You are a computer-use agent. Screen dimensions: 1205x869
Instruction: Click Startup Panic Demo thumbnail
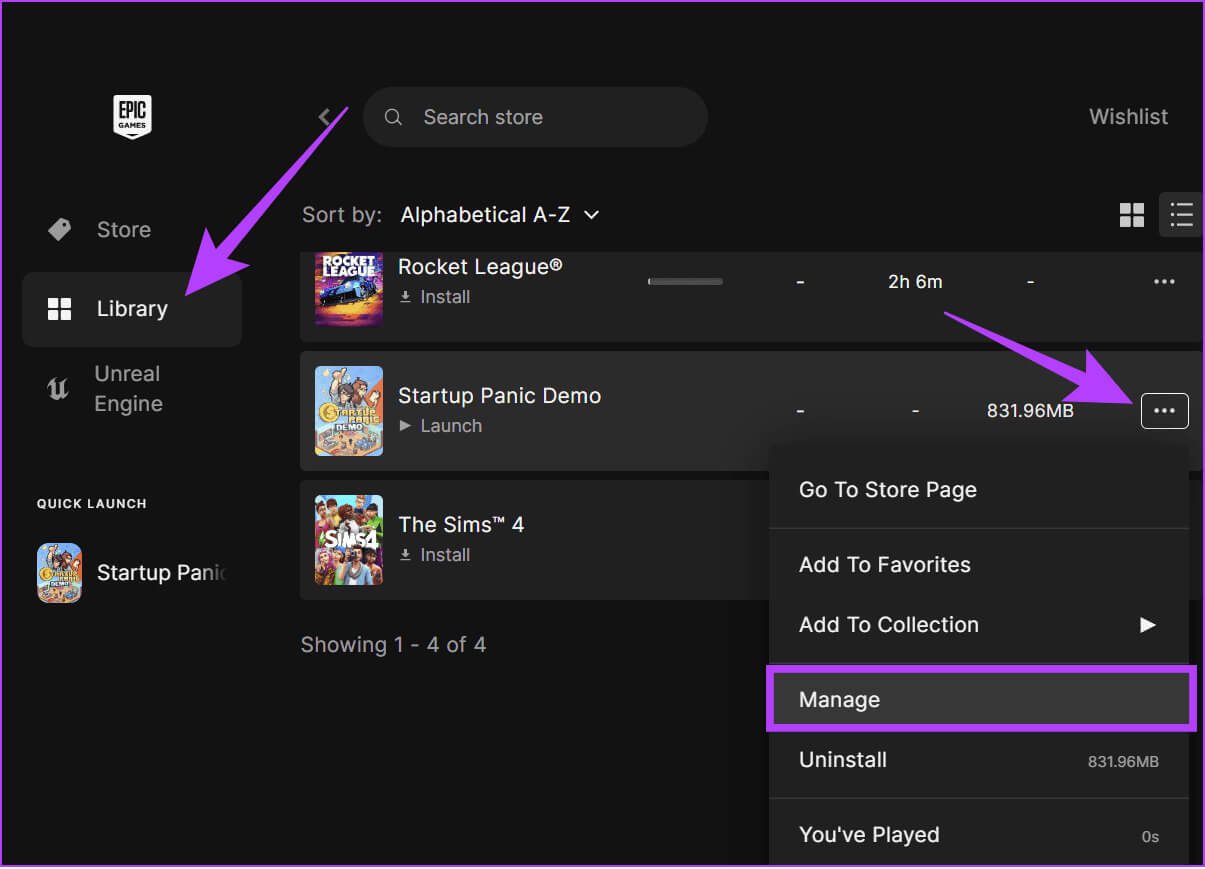(x=349, y=411)
